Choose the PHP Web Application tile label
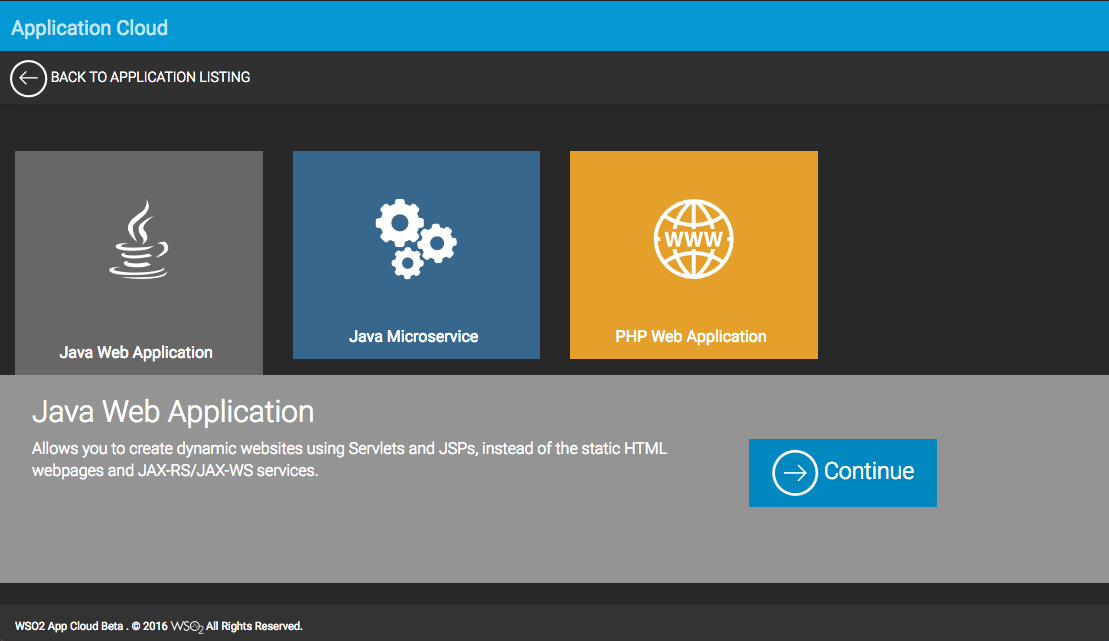 [x=691, y=336]
